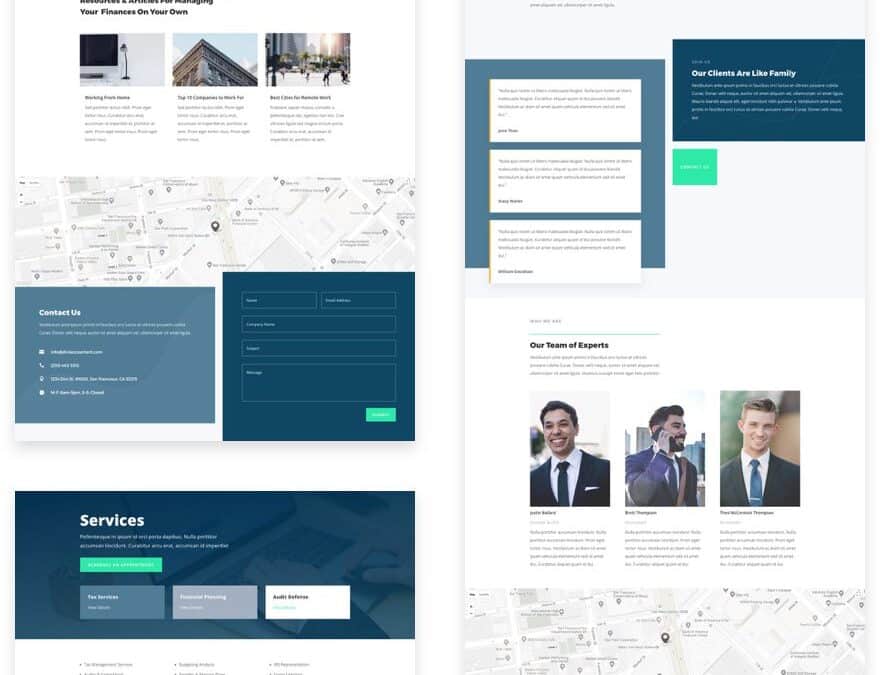Click the Services heading
Viewport: 880px width, 675px height.
(x=112, y=520)
